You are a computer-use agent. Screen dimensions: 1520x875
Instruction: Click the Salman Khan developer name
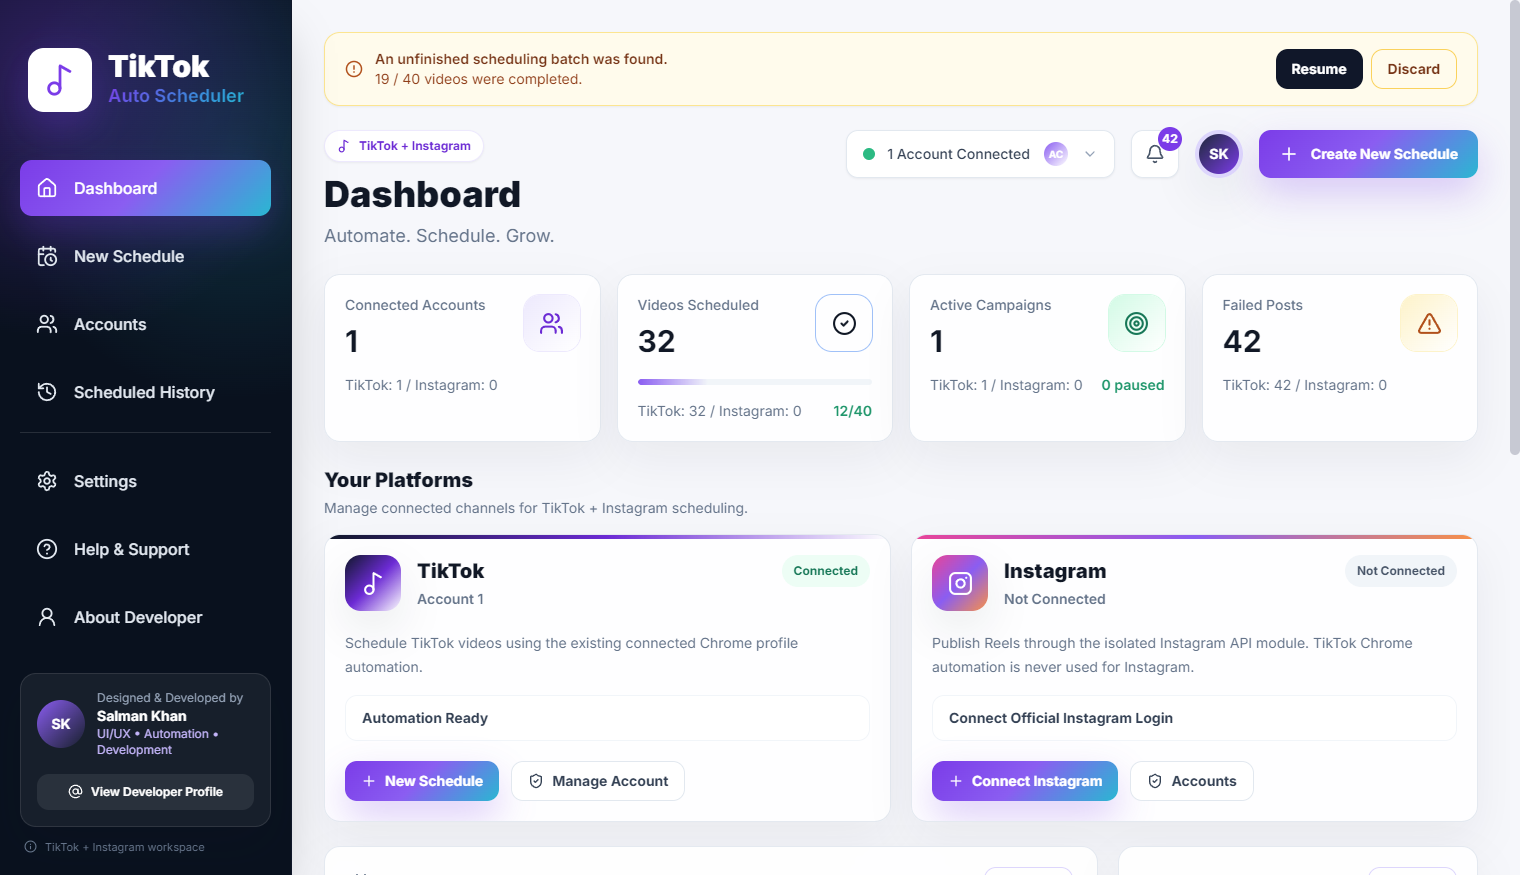(142, 716)
